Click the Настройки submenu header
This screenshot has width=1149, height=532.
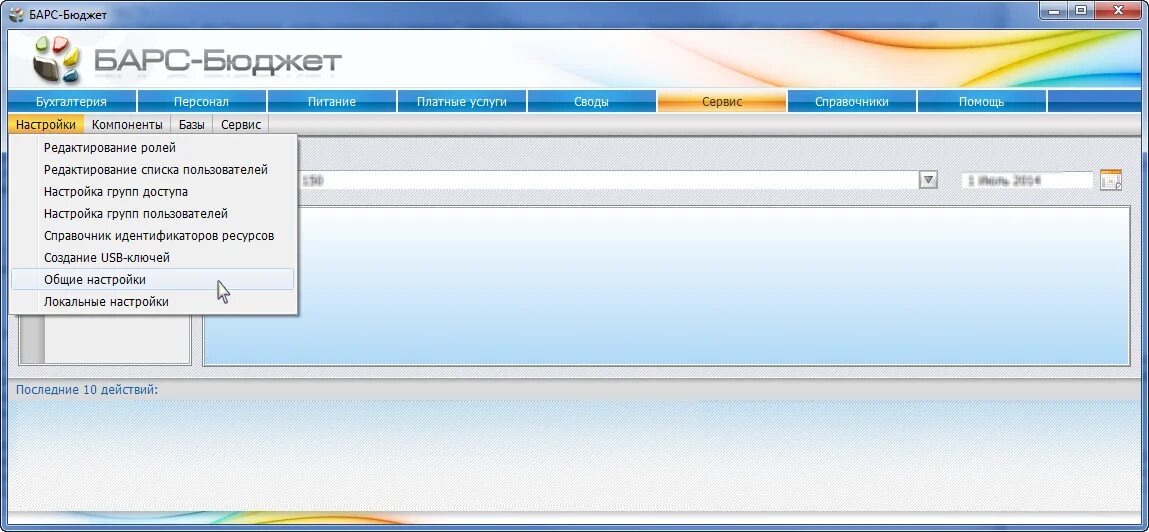[45, 125]
